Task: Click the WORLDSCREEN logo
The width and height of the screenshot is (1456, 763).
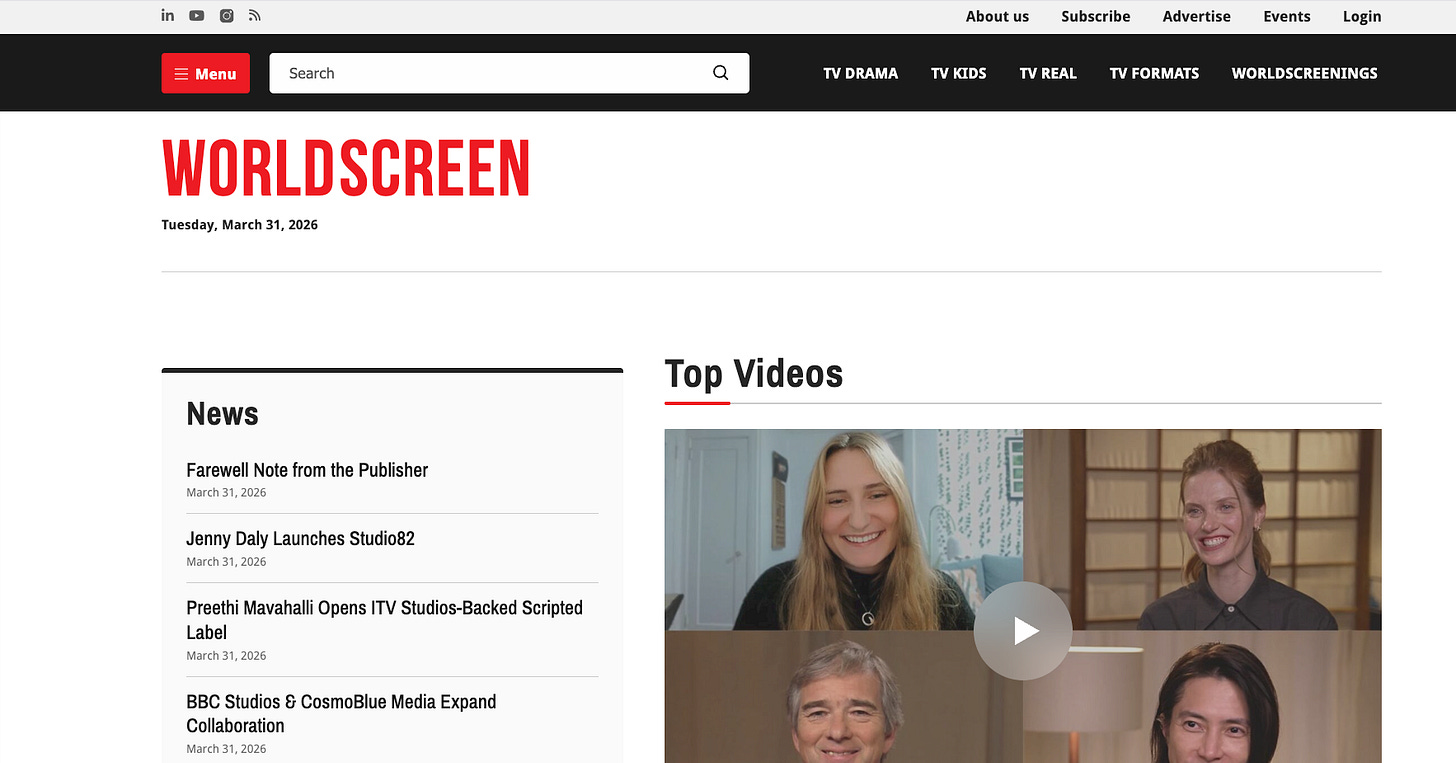Action: pos(346,167)
